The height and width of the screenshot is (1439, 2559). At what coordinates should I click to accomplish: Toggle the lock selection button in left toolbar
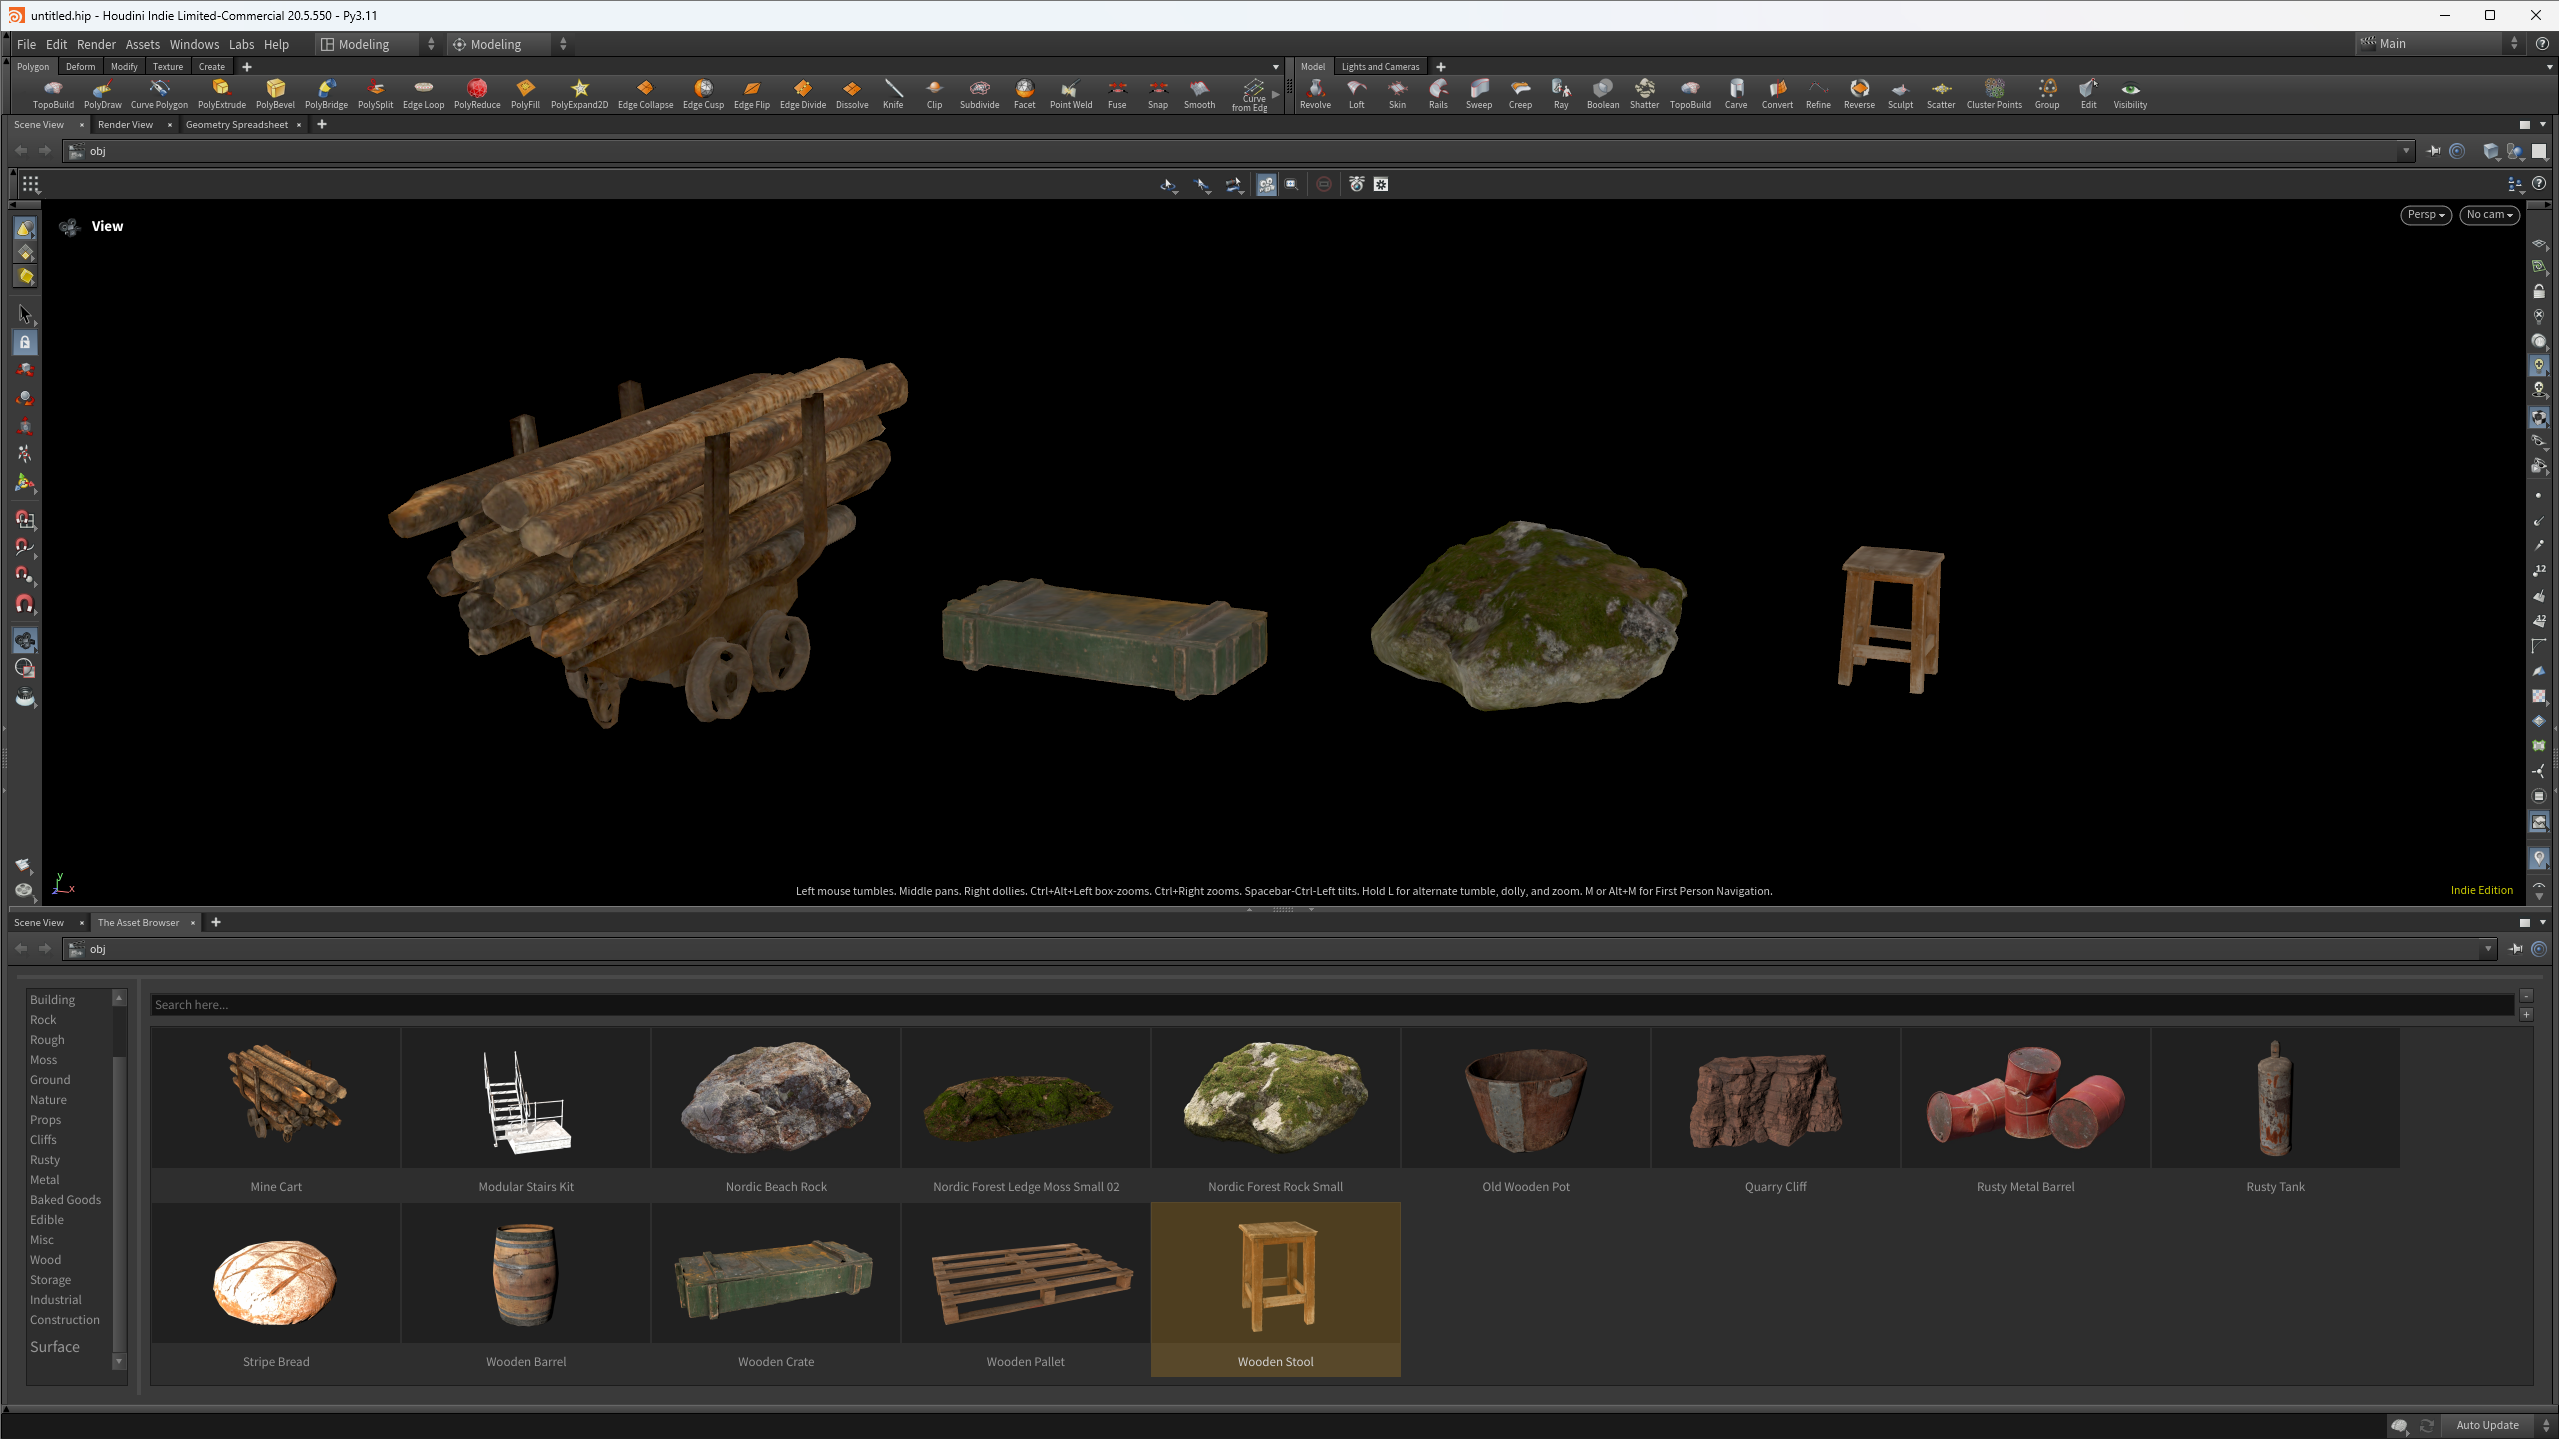(x=25, y=342)
